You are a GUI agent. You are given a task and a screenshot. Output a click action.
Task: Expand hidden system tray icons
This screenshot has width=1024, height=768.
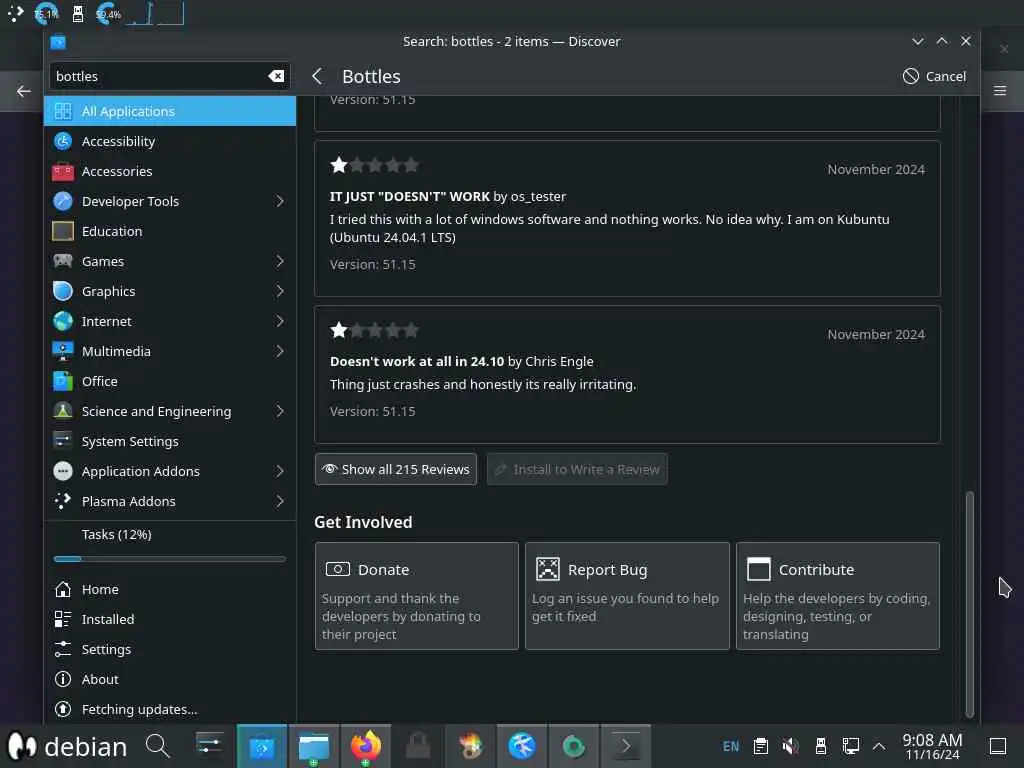coord(879,746)
